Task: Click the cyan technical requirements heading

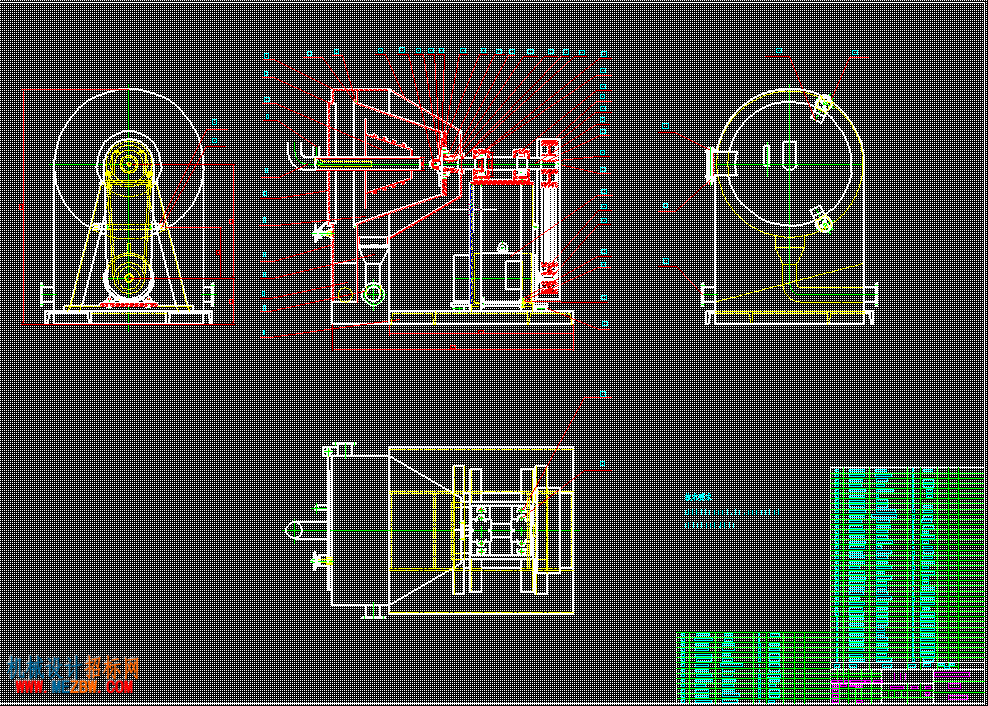Action: click(x=698, y=497)
